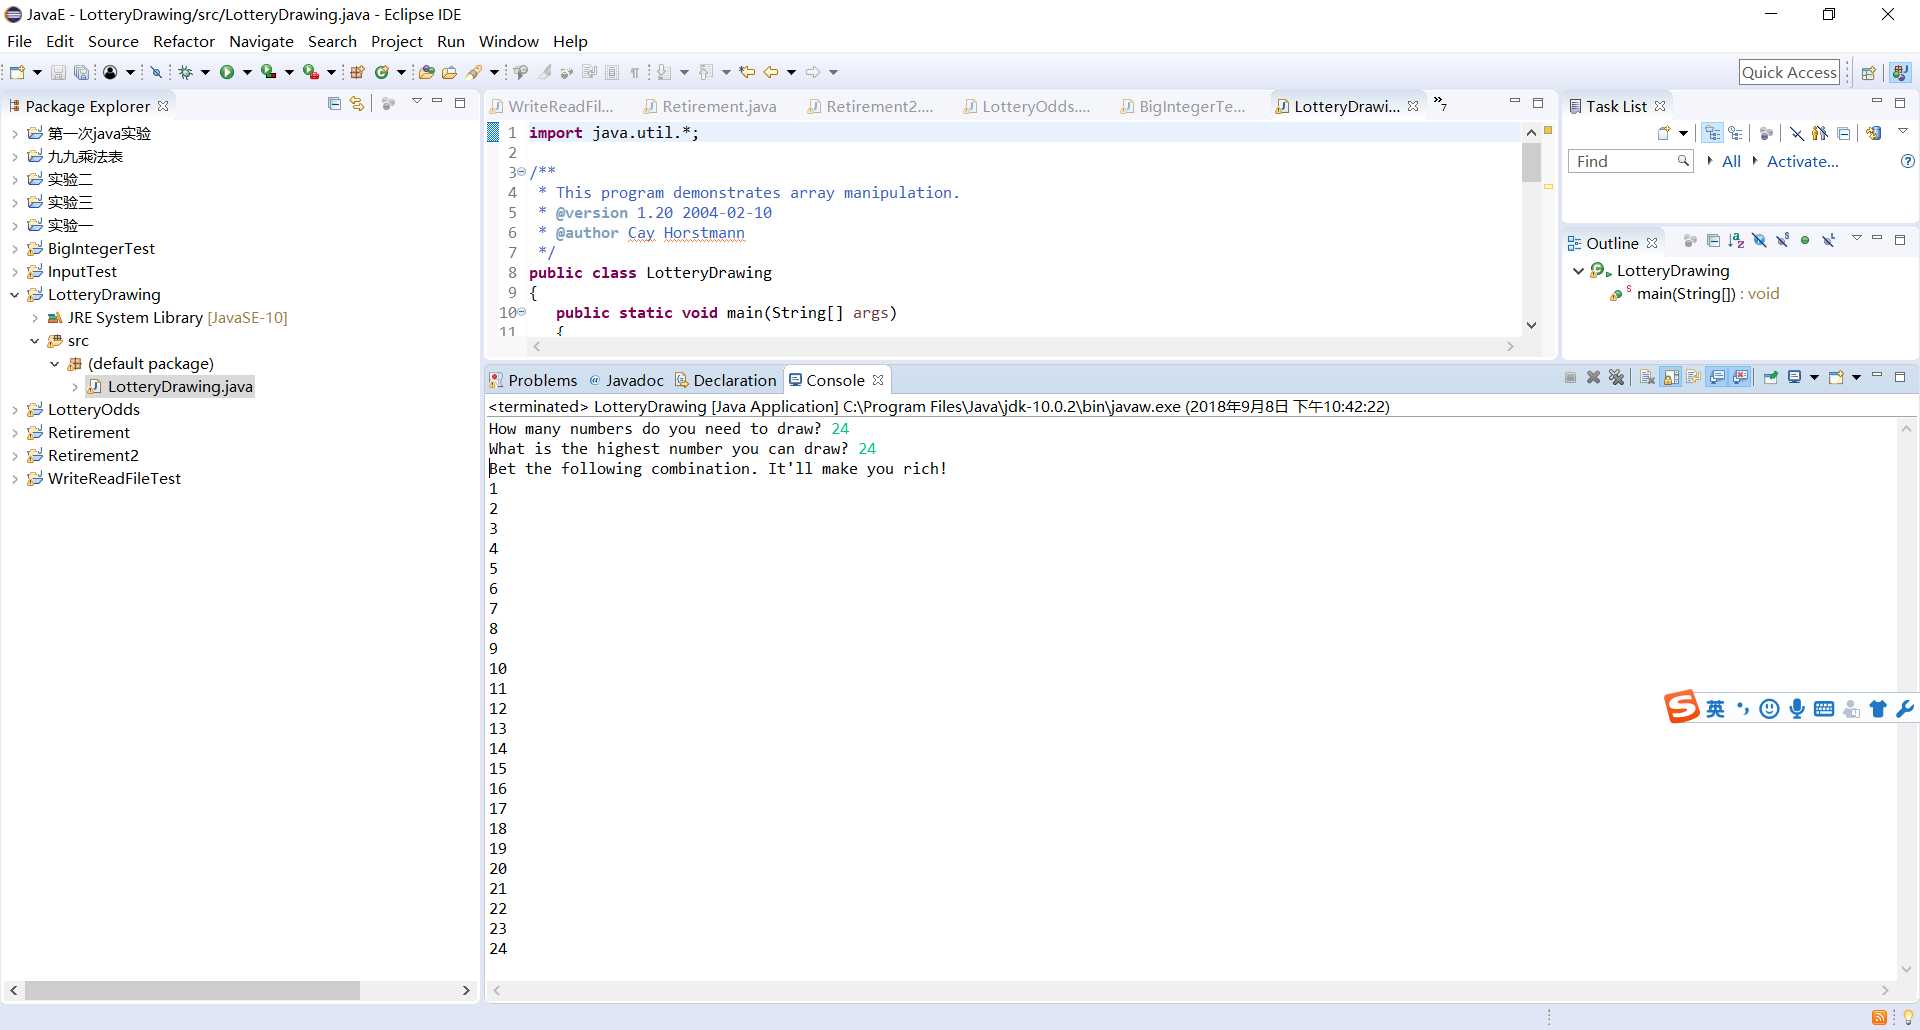Image resolution: width=1920 pixels, height=1030 pixels.
Task: Click the Quick Access input field
Action: pos(1789,72)
